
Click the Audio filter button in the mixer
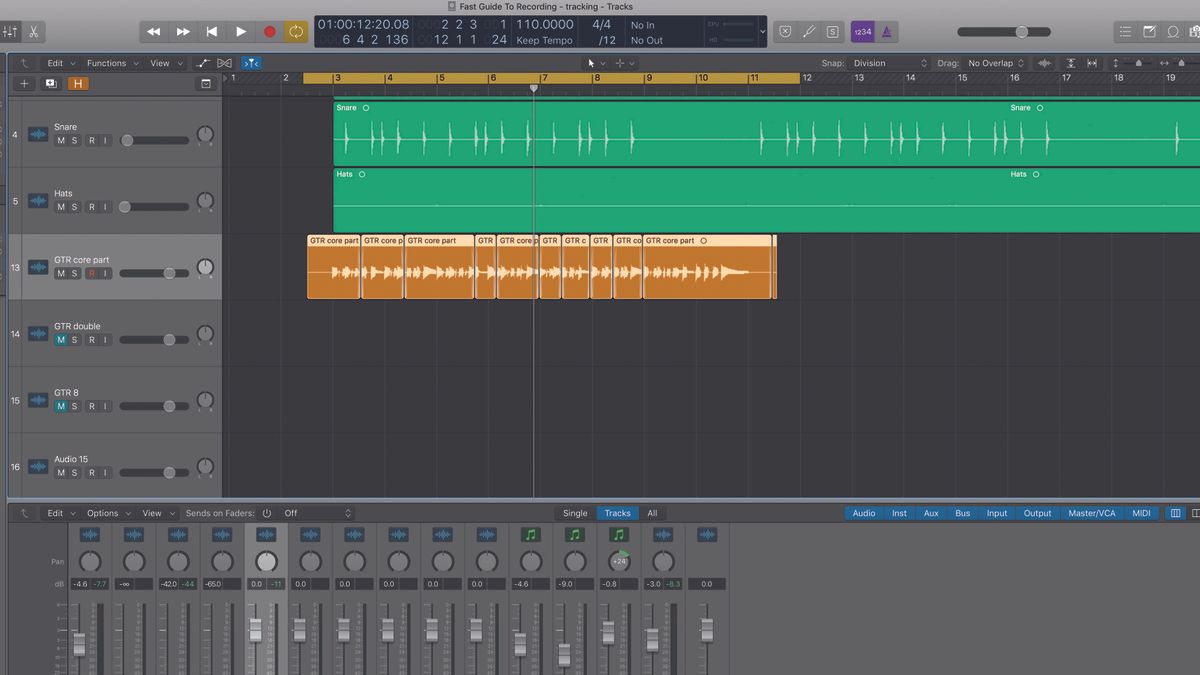(x=863, y=513)
